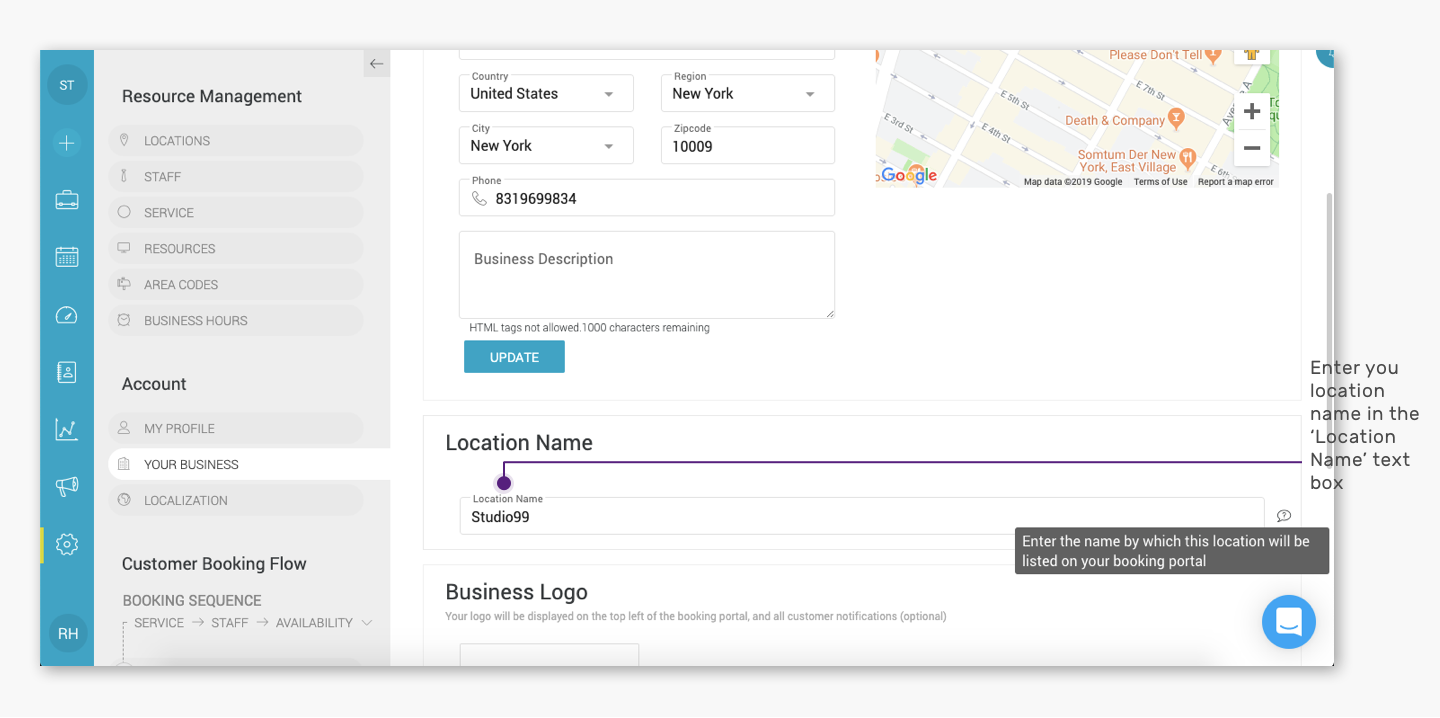
Task: Click the Customer Booking Flow heading
Action: (x=214, y=564)
